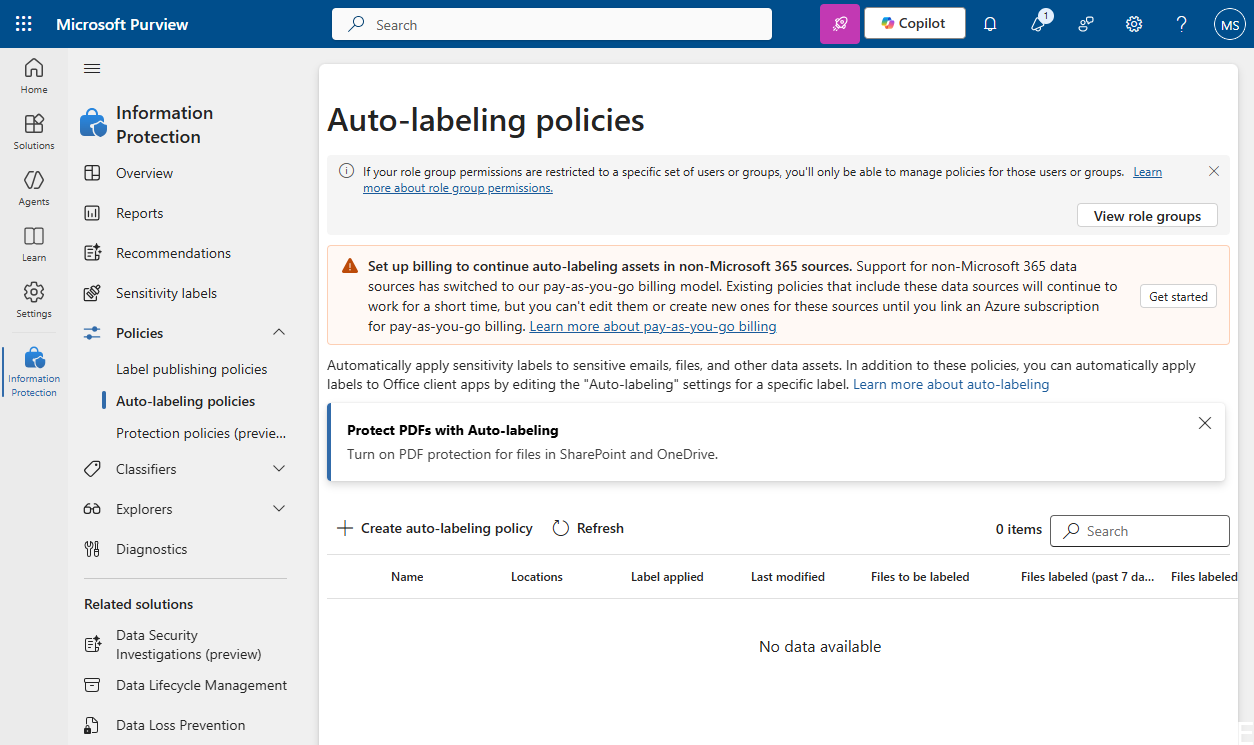Open Agents from the left rail
Viewport: 1254px width, 745px height.
33,187
